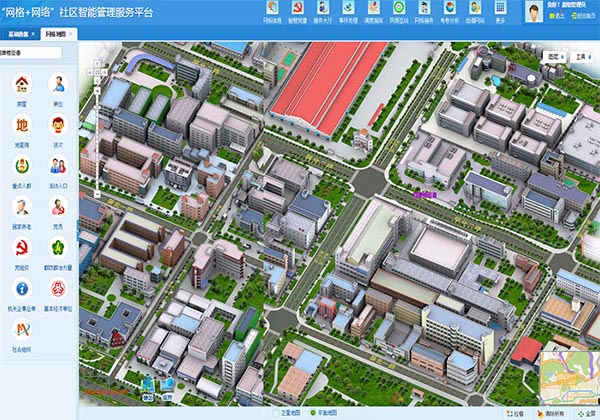Expand the 图层 dropdown on map
This screenshot has width=600, height=420.
[555, 57]
